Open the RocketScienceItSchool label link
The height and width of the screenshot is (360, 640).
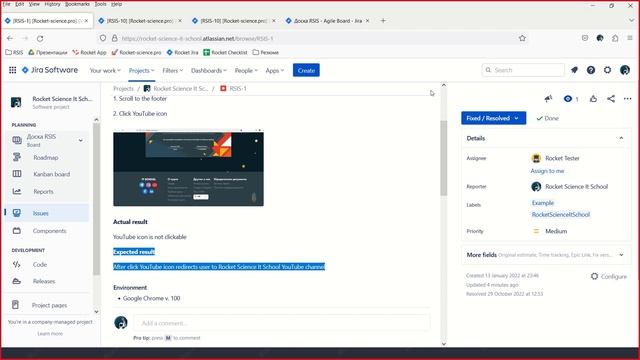point(560,215)
